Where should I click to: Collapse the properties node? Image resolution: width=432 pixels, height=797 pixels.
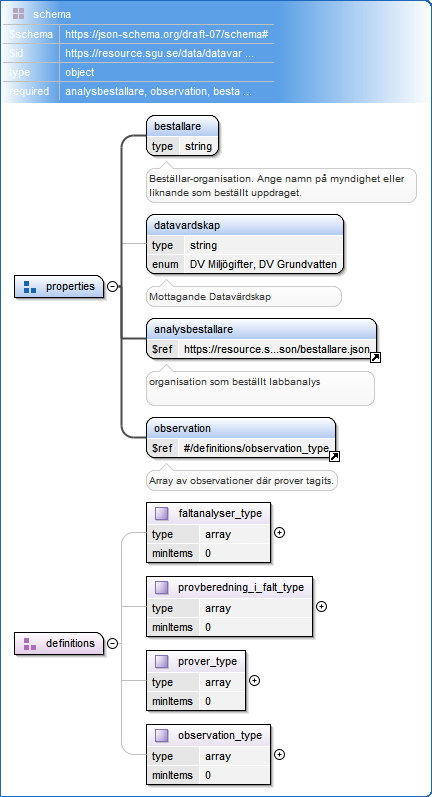(112, 287)
